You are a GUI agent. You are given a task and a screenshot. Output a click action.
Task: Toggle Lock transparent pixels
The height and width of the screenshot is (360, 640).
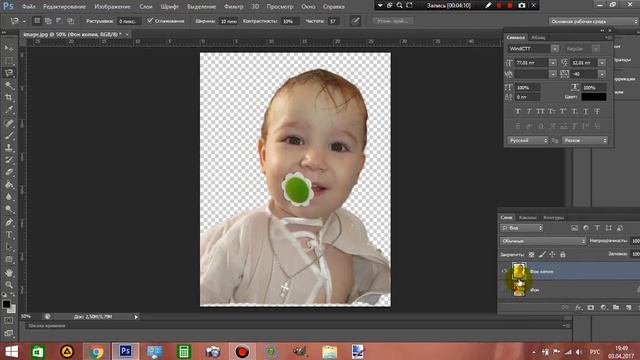pyautogui.click(x=531, y=254)
